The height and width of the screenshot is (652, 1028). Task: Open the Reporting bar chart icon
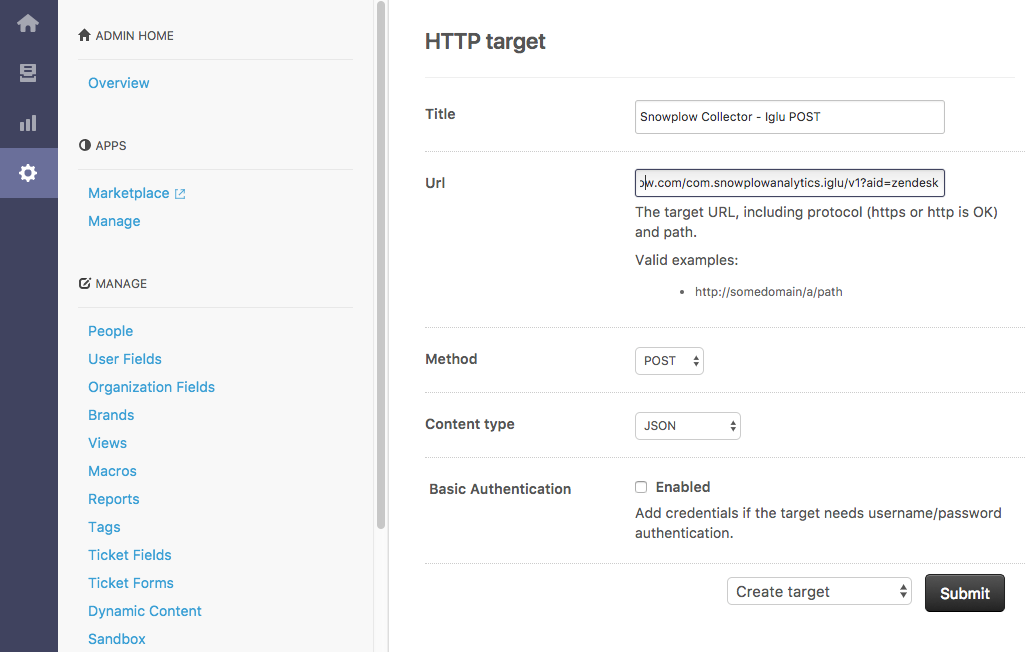pyautogui.click(x=28, y=123)
